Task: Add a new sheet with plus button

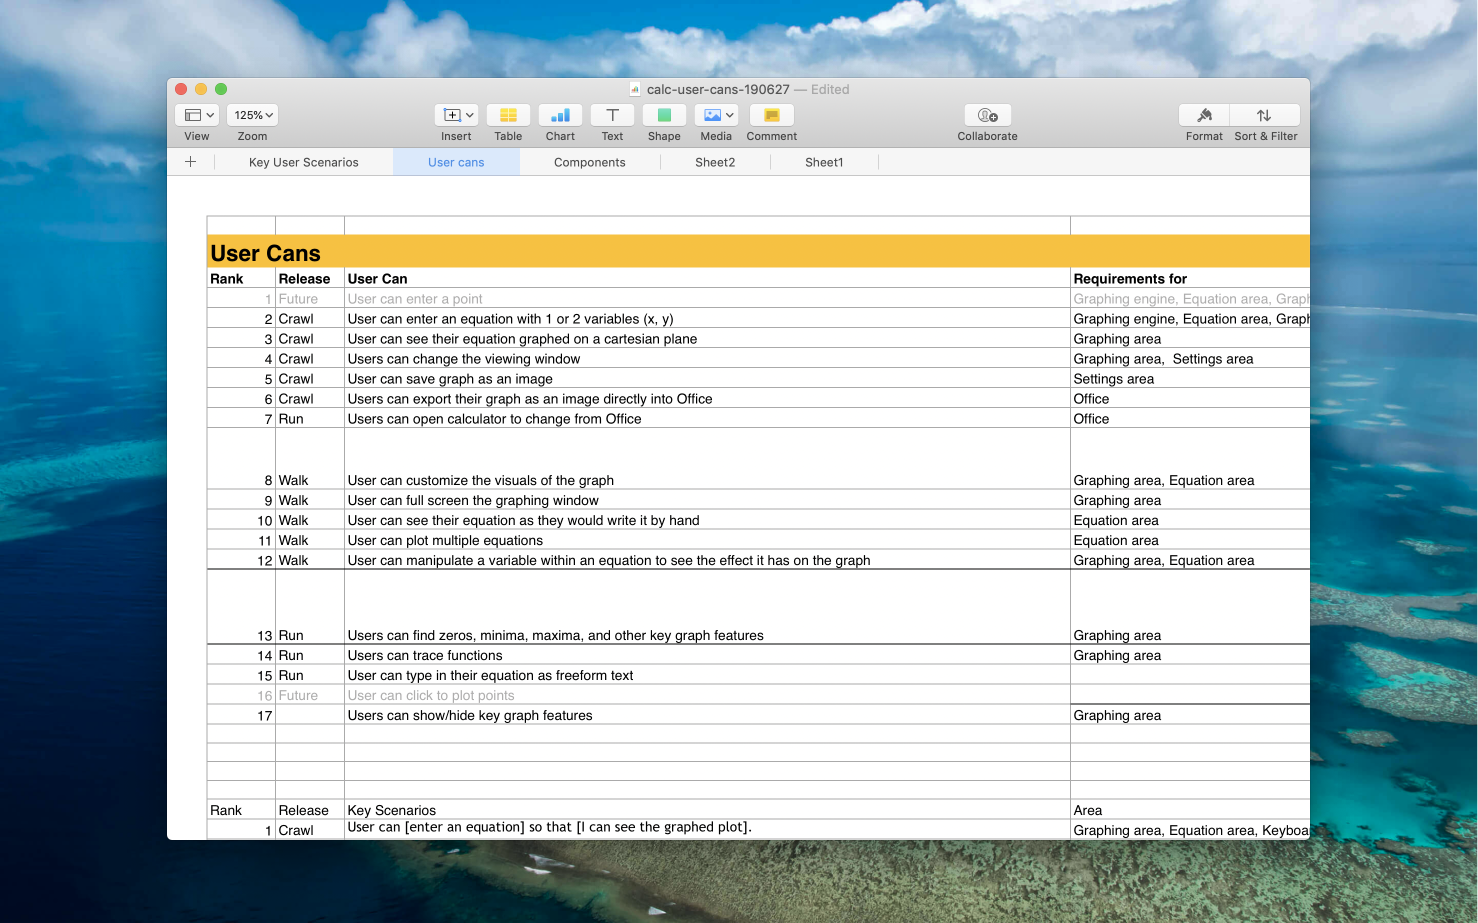Action: (190, 162)
